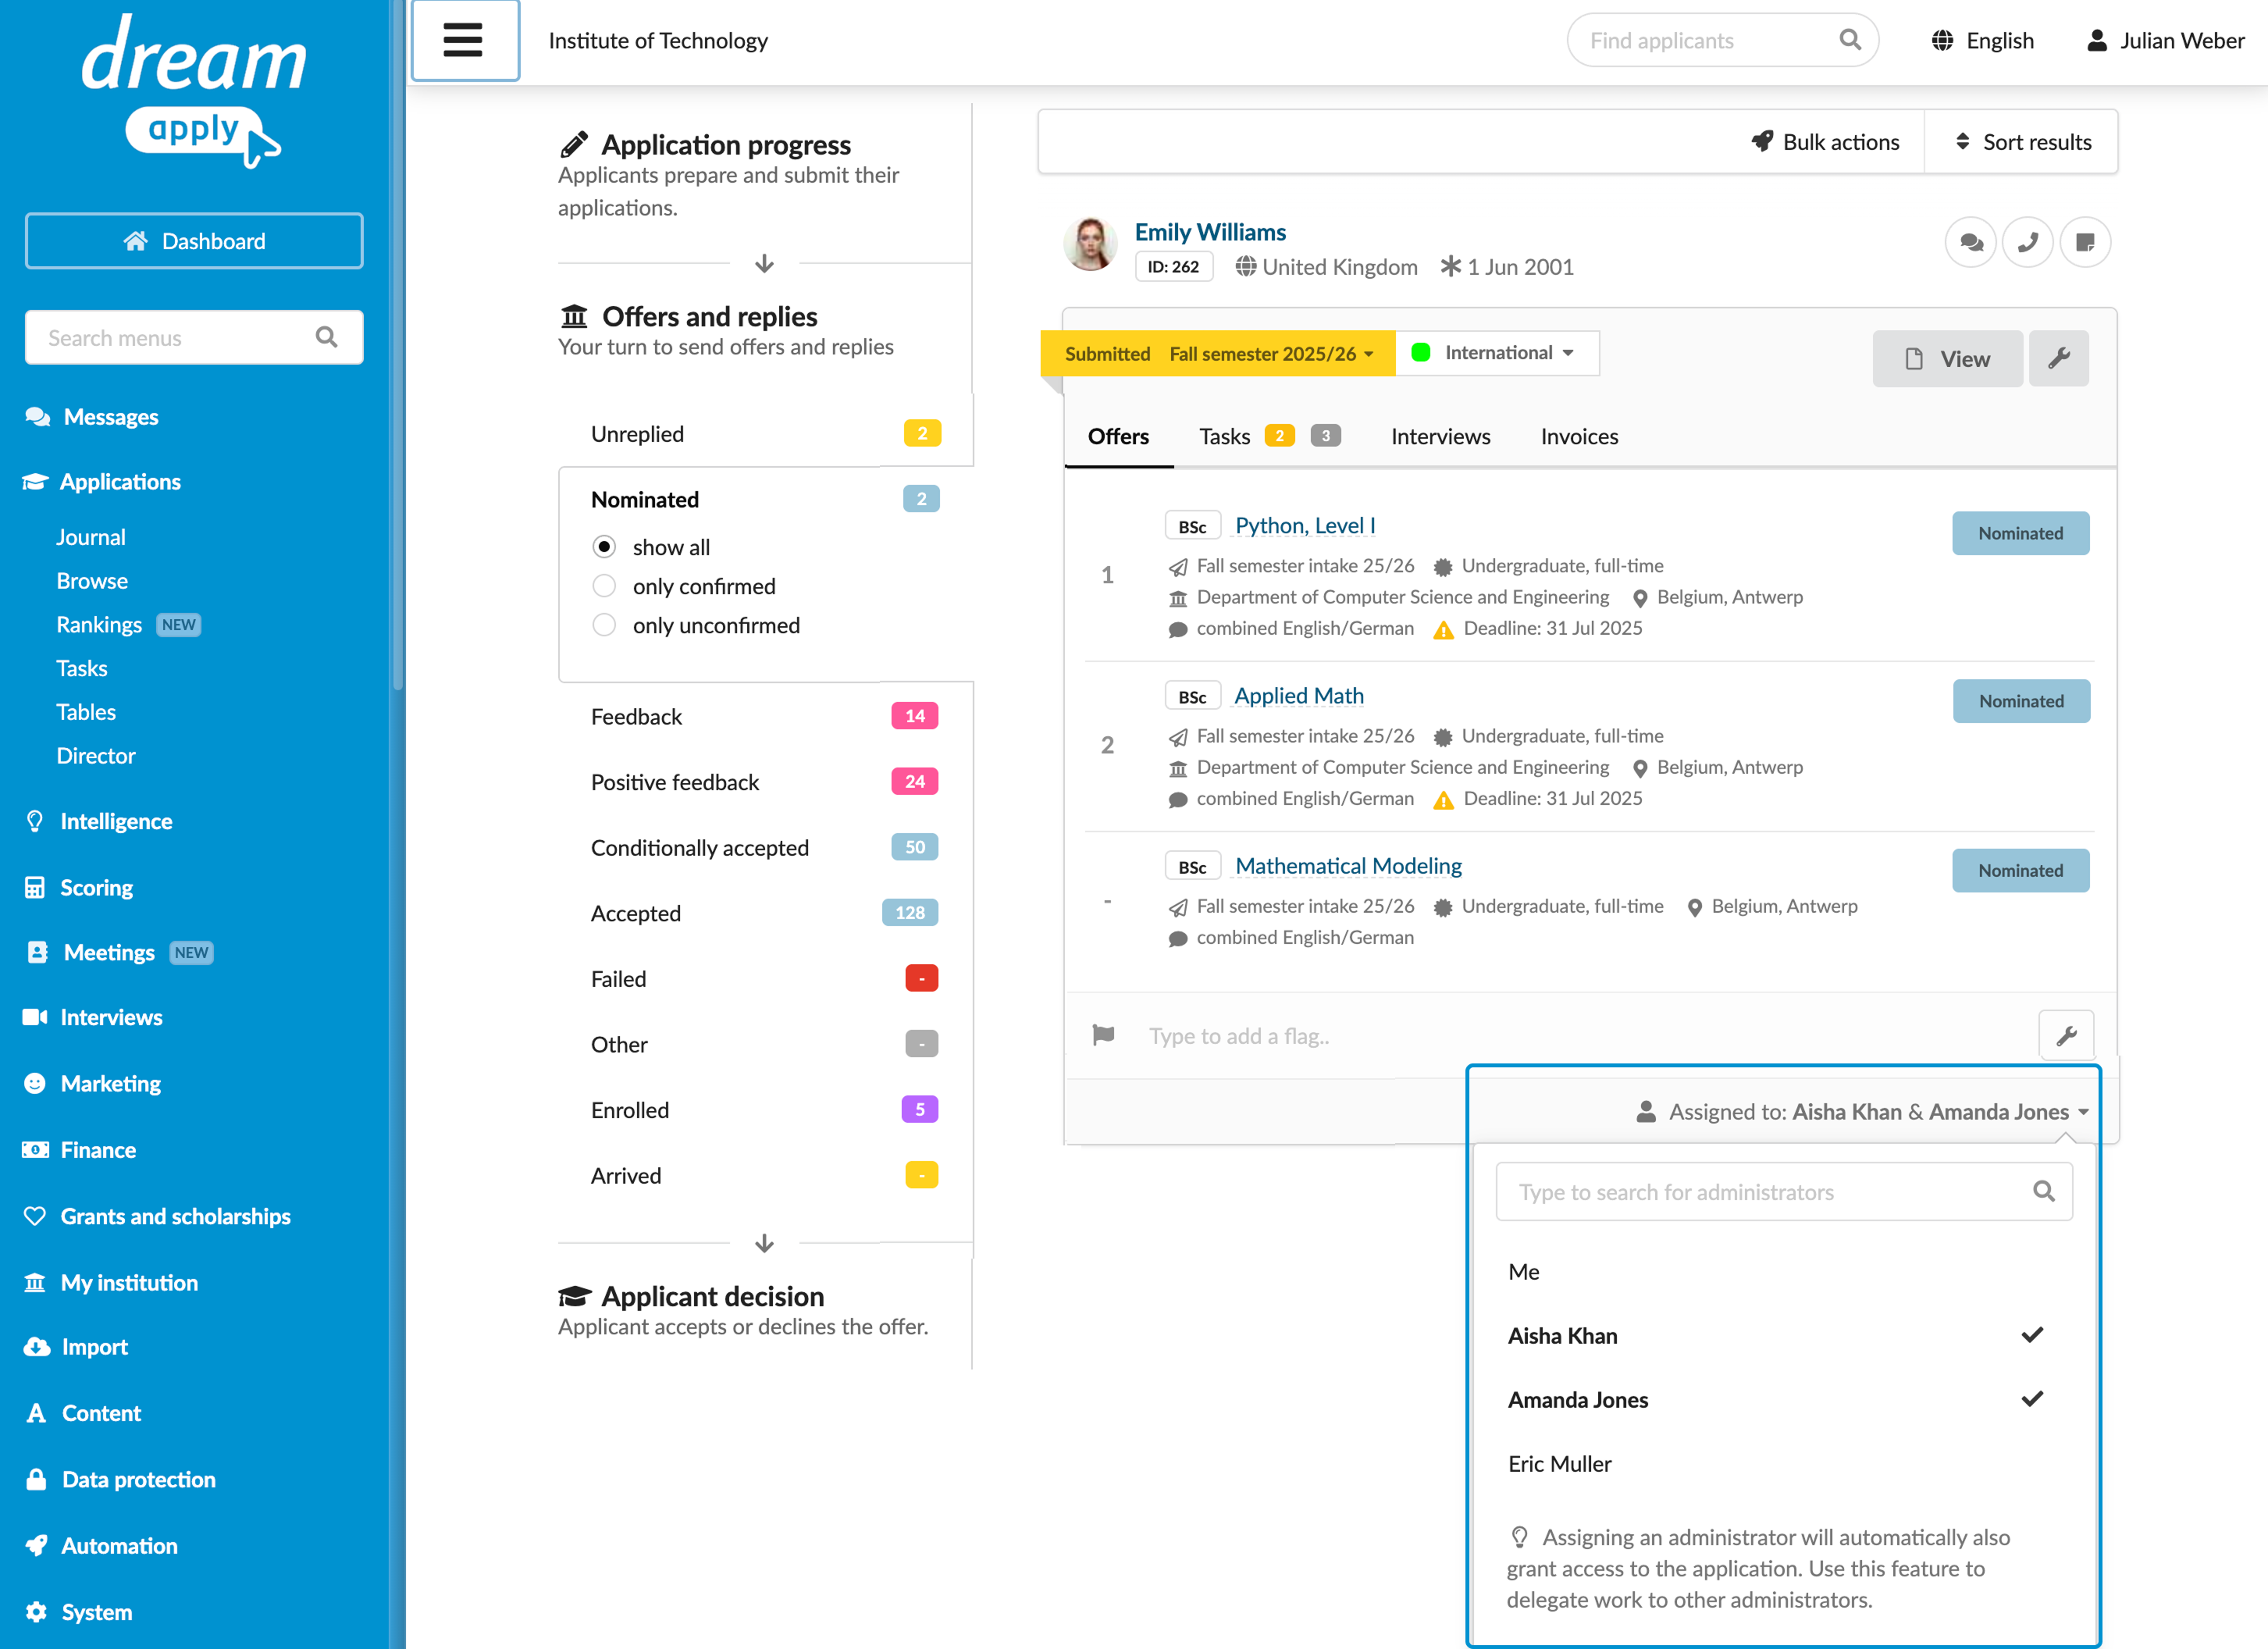Viewport: 2268px width, 1649px height.
Task: Select 'only unconfirmed' radio option
Action: click(604, 625)
